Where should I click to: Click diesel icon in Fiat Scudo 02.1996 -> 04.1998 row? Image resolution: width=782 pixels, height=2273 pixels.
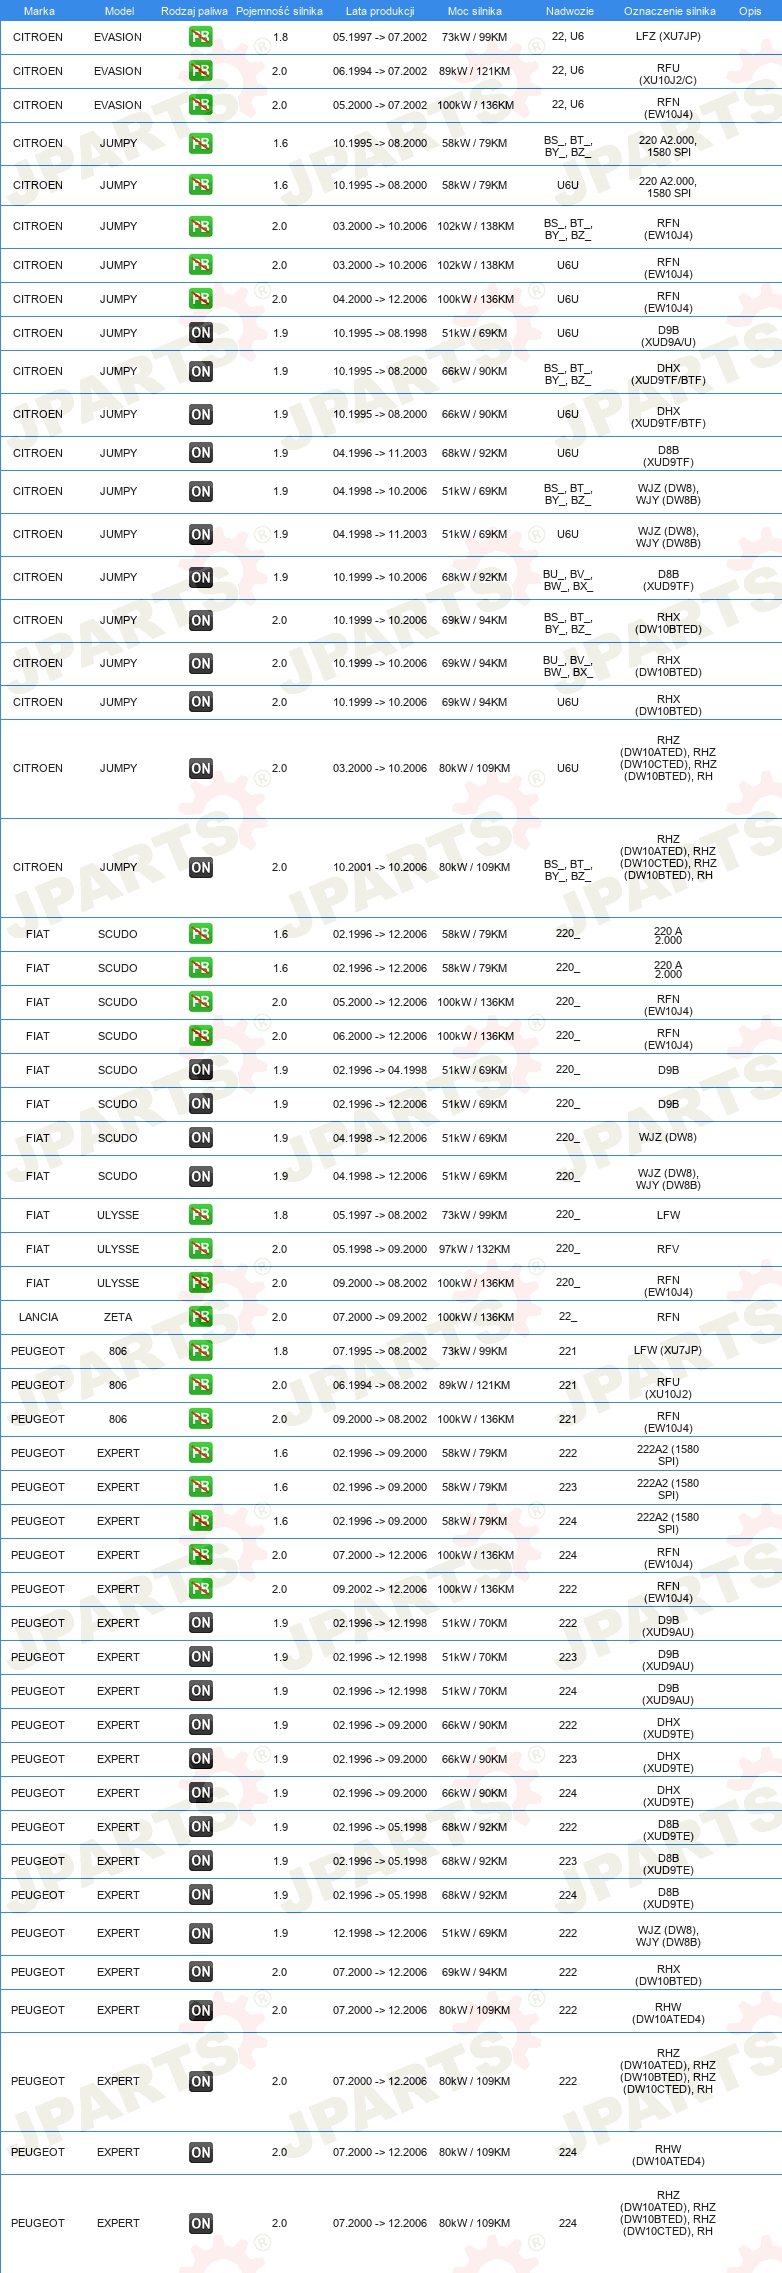200,1070
